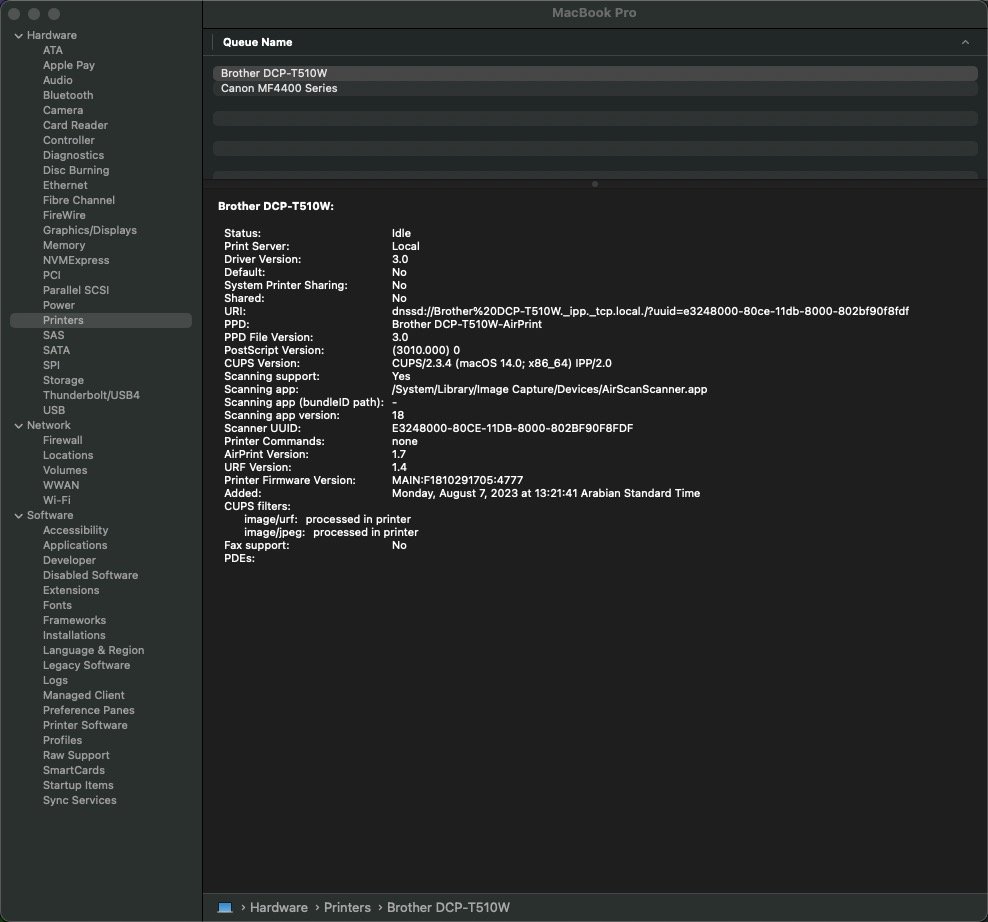Select Apple Pay in the sidebar

pos(69,66)
